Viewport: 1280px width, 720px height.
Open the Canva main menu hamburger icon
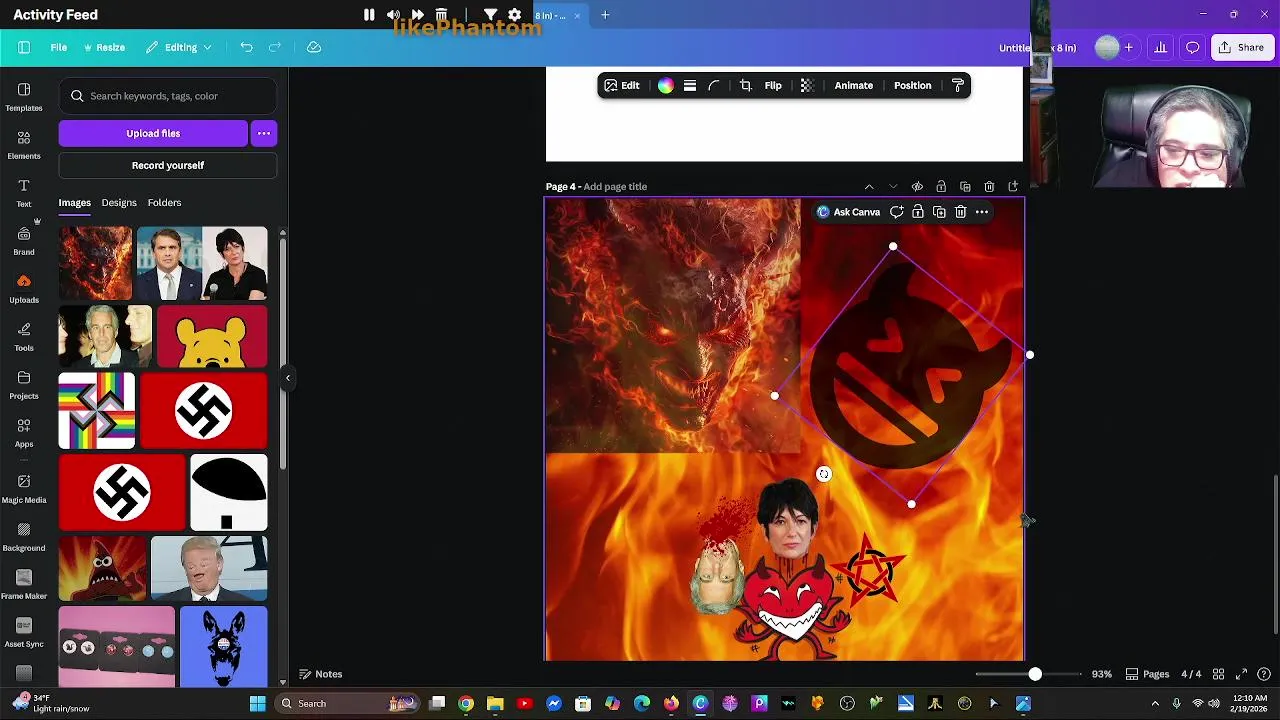point(24,47)
